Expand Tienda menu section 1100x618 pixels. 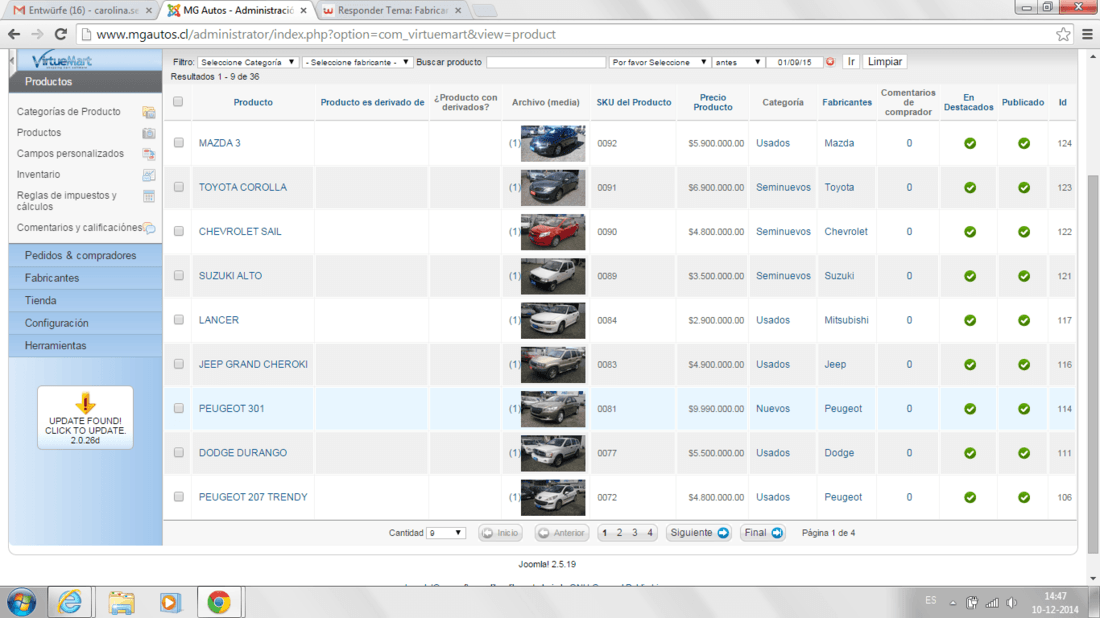86,300
